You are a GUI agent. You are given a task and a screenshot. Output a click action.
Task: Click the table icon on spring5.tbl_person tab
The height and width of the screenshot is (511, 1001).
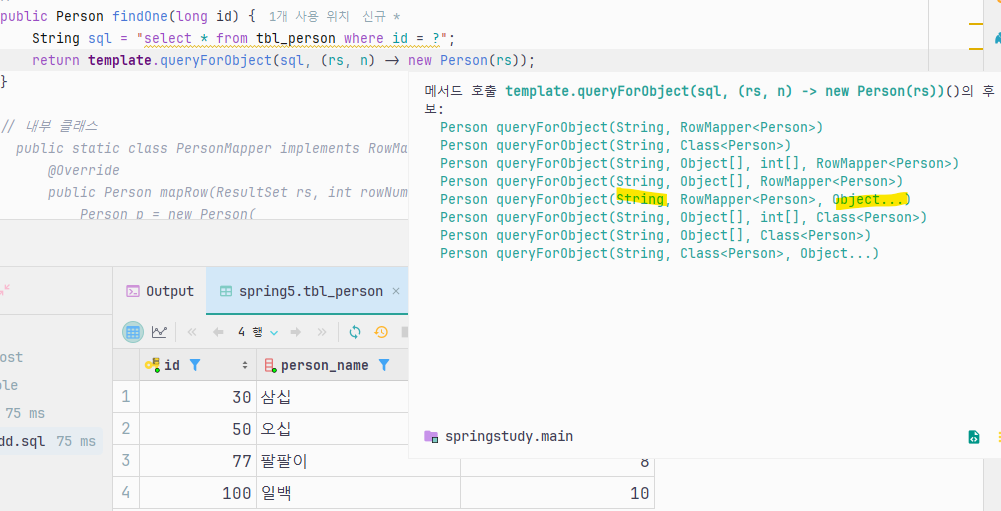(225, 291)
